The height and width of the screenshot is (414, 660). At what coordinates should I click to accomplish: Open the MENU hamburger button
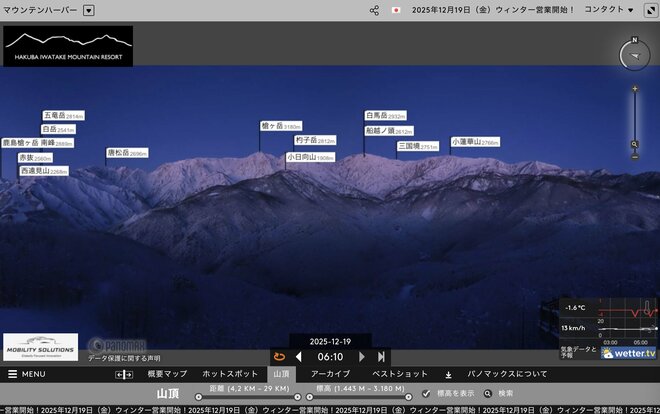pyautogui.click(x=27, y=374)
